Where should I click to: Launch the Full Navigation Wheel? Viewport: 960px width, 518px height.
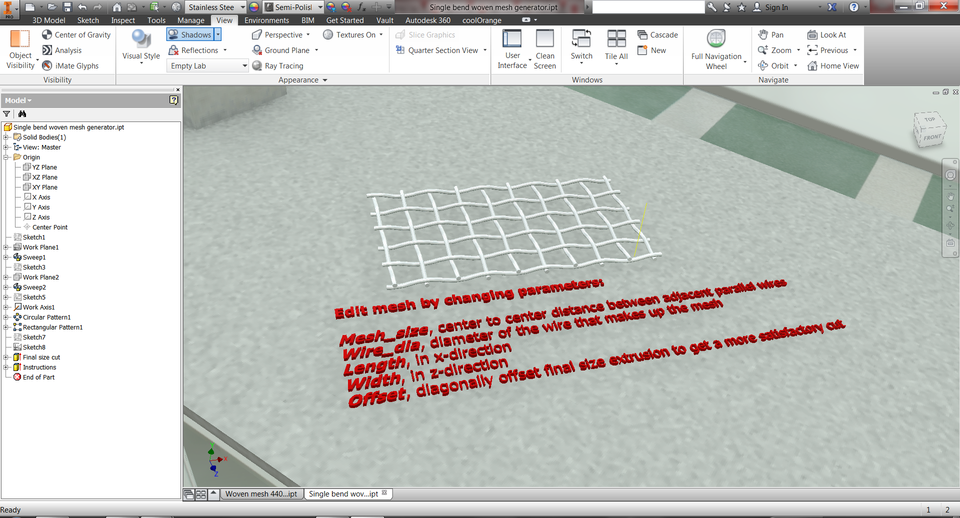pyautogui.click(x=716, y=50)
